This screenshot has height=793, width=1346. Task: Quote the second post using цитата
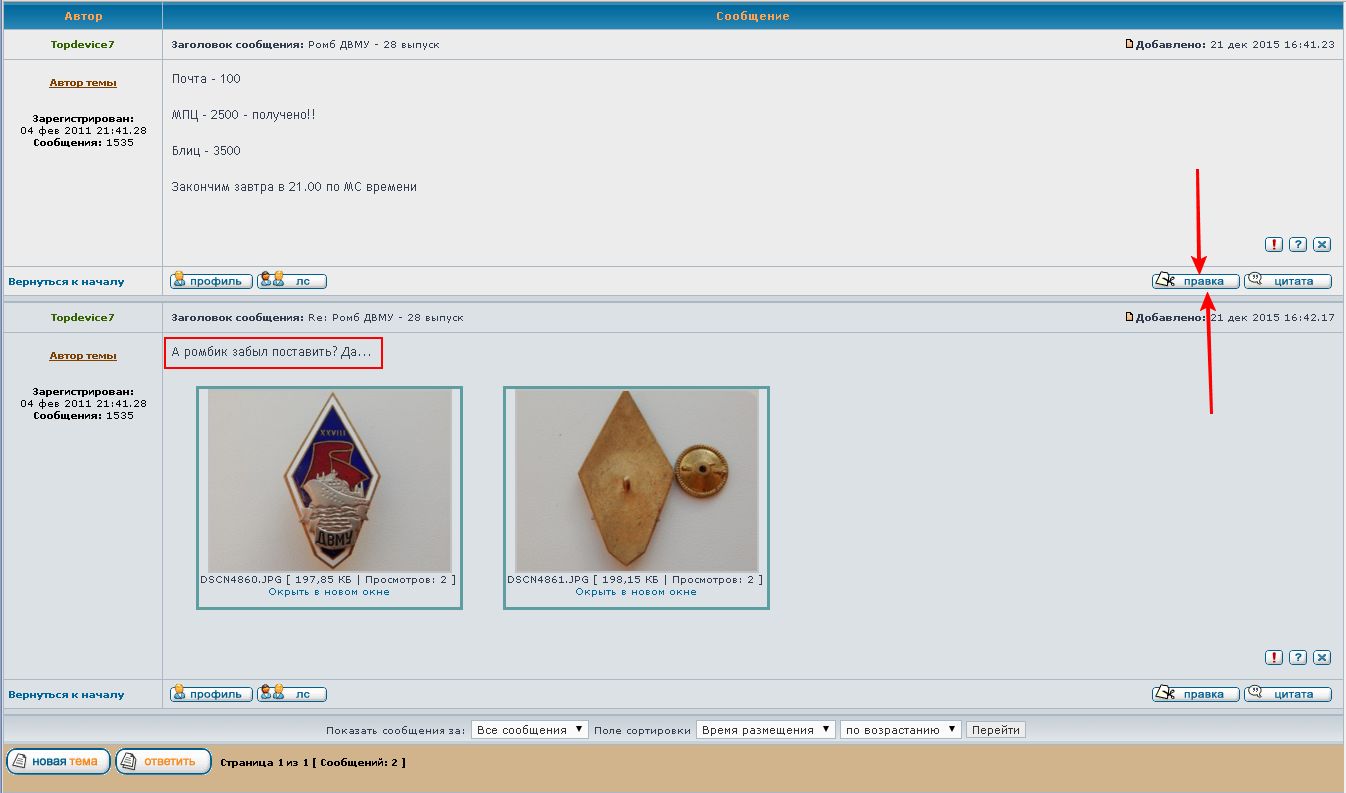pyautogui.click(x=1288, y=694)
